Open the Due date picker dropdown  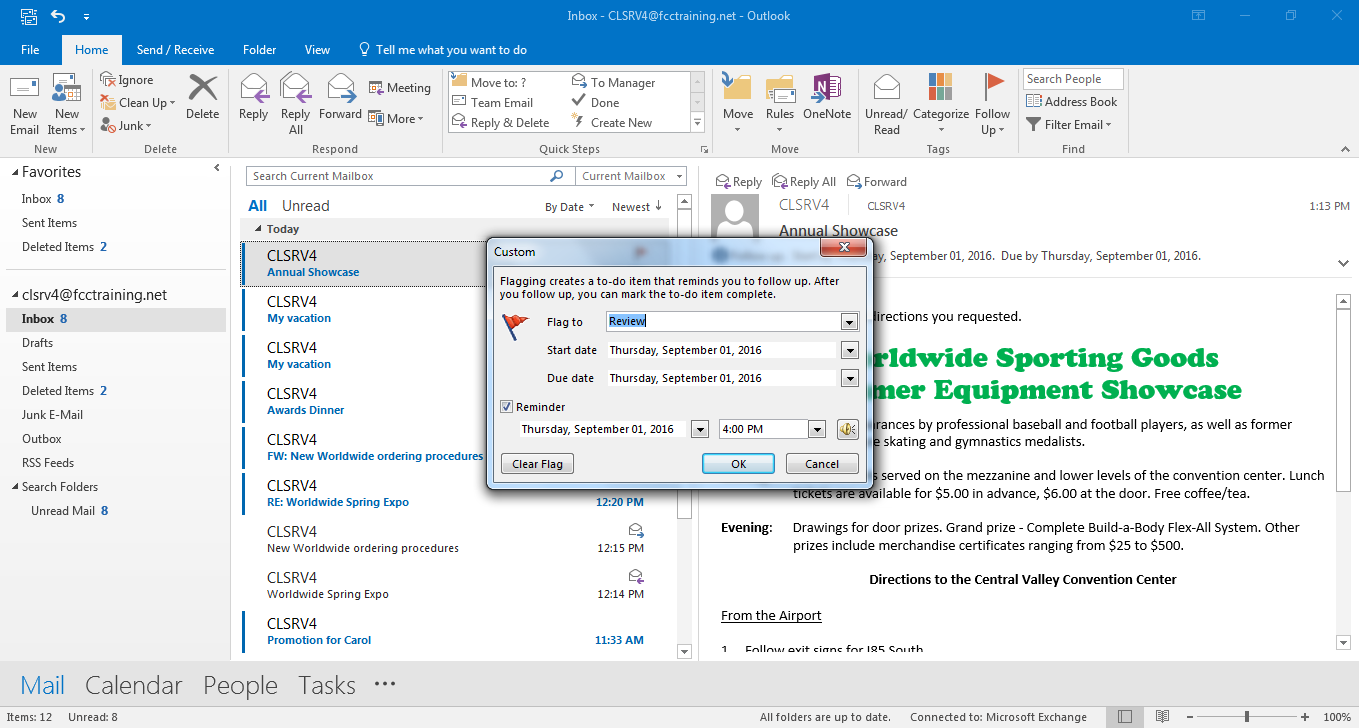850,378
